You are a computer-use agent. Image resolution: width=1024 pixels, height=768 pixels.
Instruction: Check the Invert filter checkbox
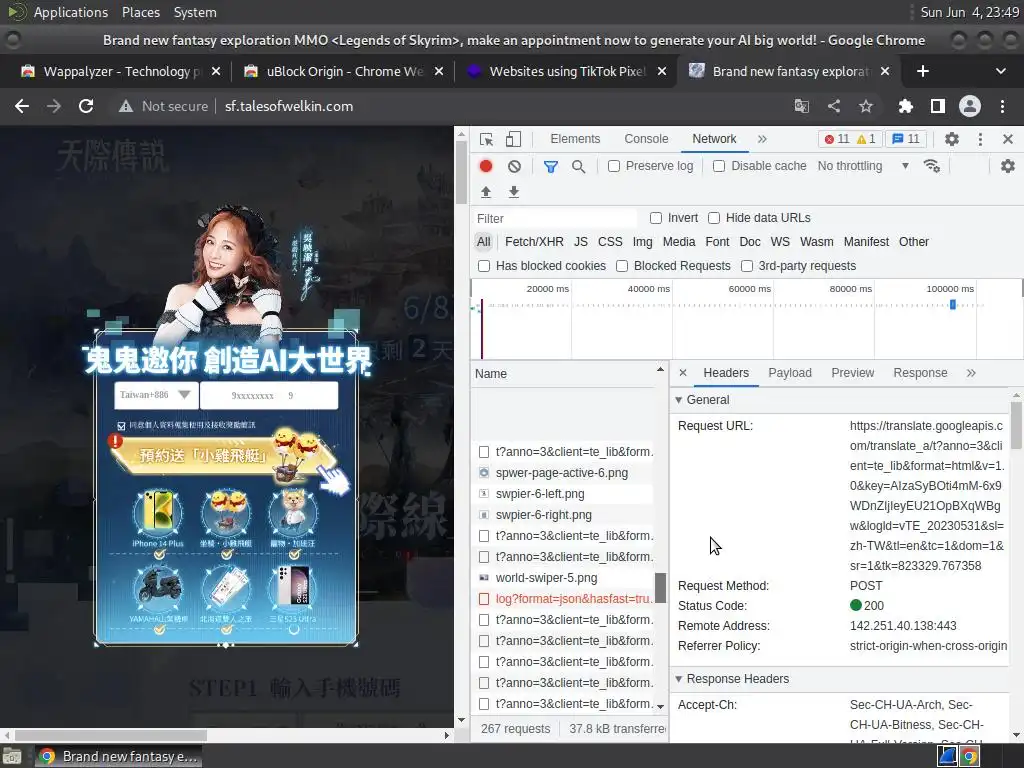(656, 218)
